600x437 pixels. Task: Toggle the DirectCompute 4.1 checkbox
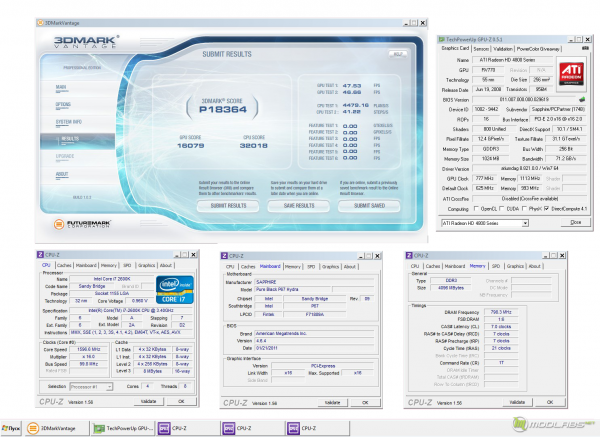tap(546, 209)
